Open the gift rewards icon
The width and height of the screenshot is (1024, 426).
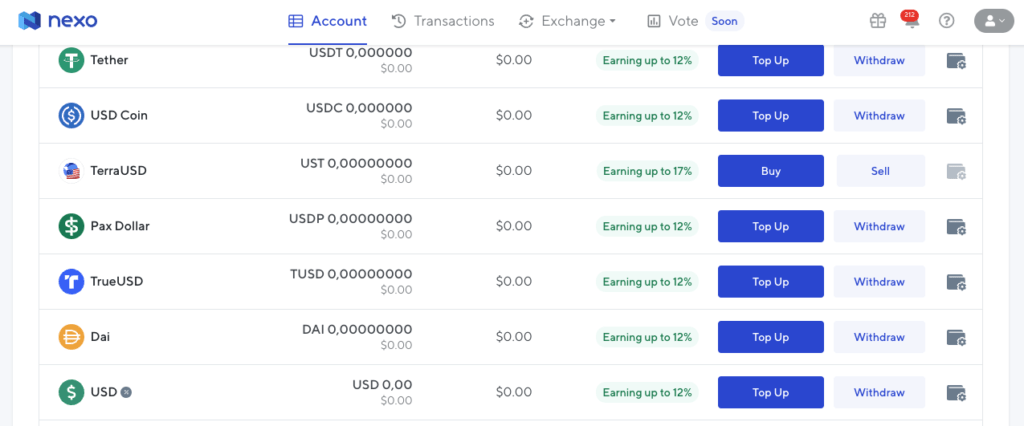coord(877,21)
